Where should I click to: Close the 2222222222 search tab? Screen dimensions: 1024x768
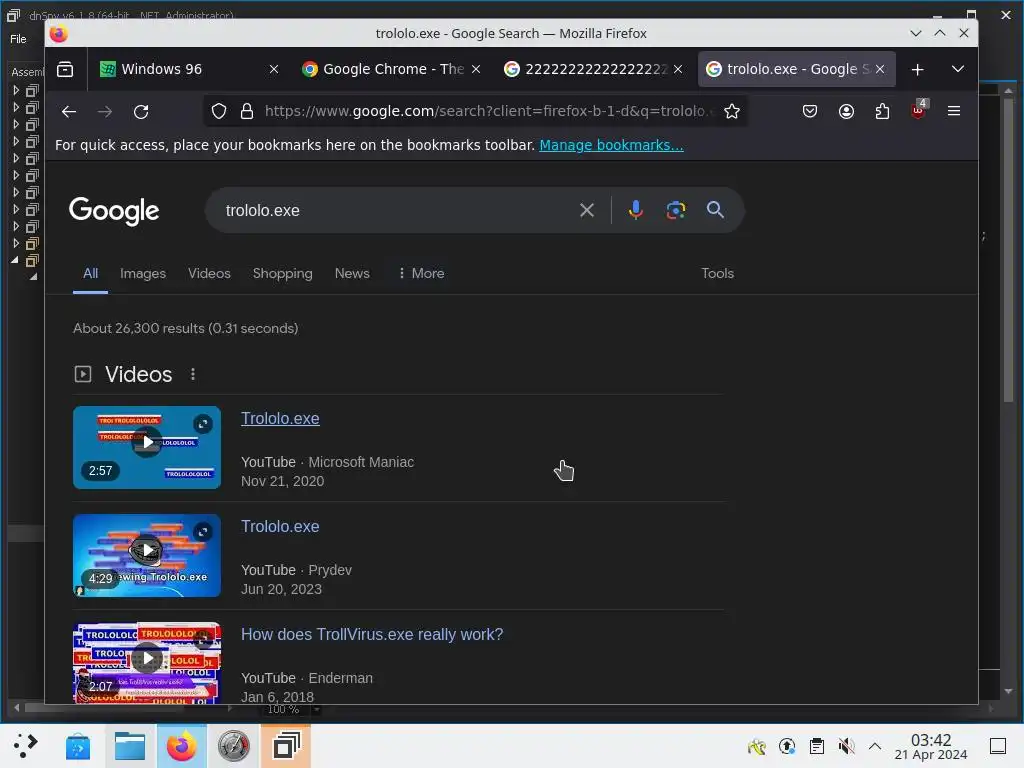click(678, 69)
